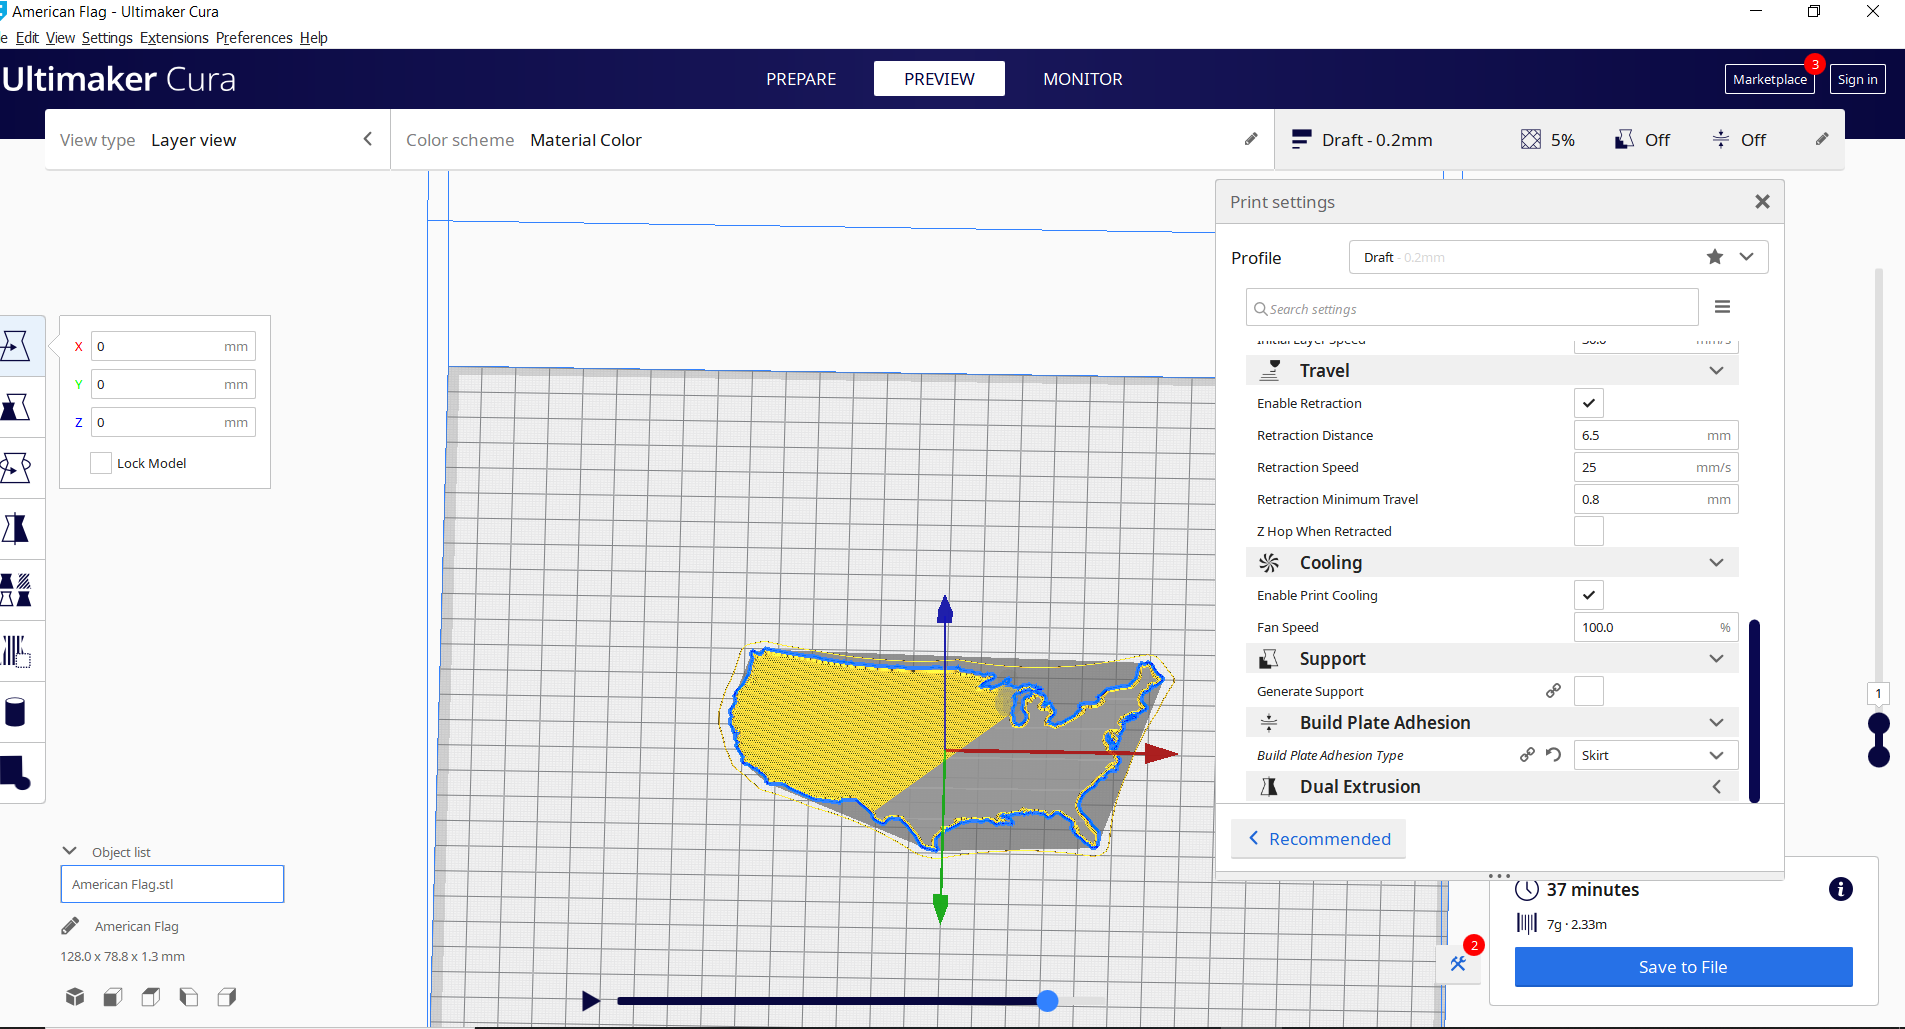The width and height of the screenshot is (1905, 1029).
Task: Switch to right side view cube icon
Action: [227, 997]
